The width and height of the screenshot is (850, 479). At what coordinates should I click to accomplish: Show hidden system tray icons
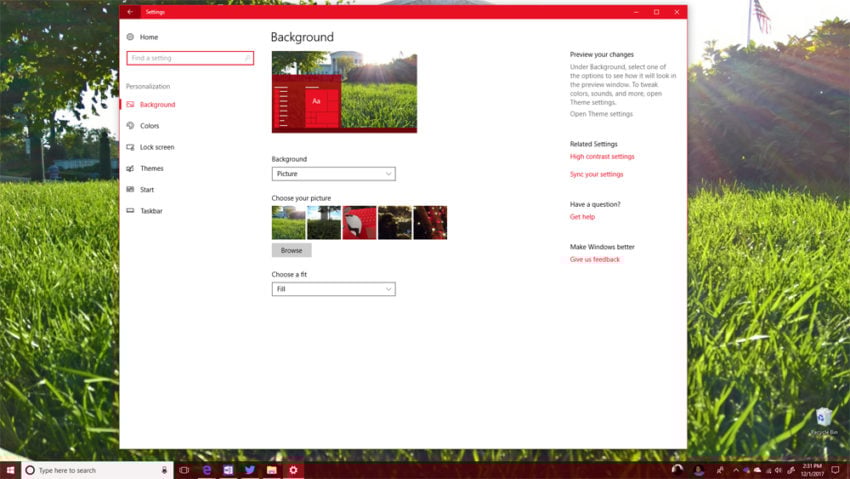736,470
